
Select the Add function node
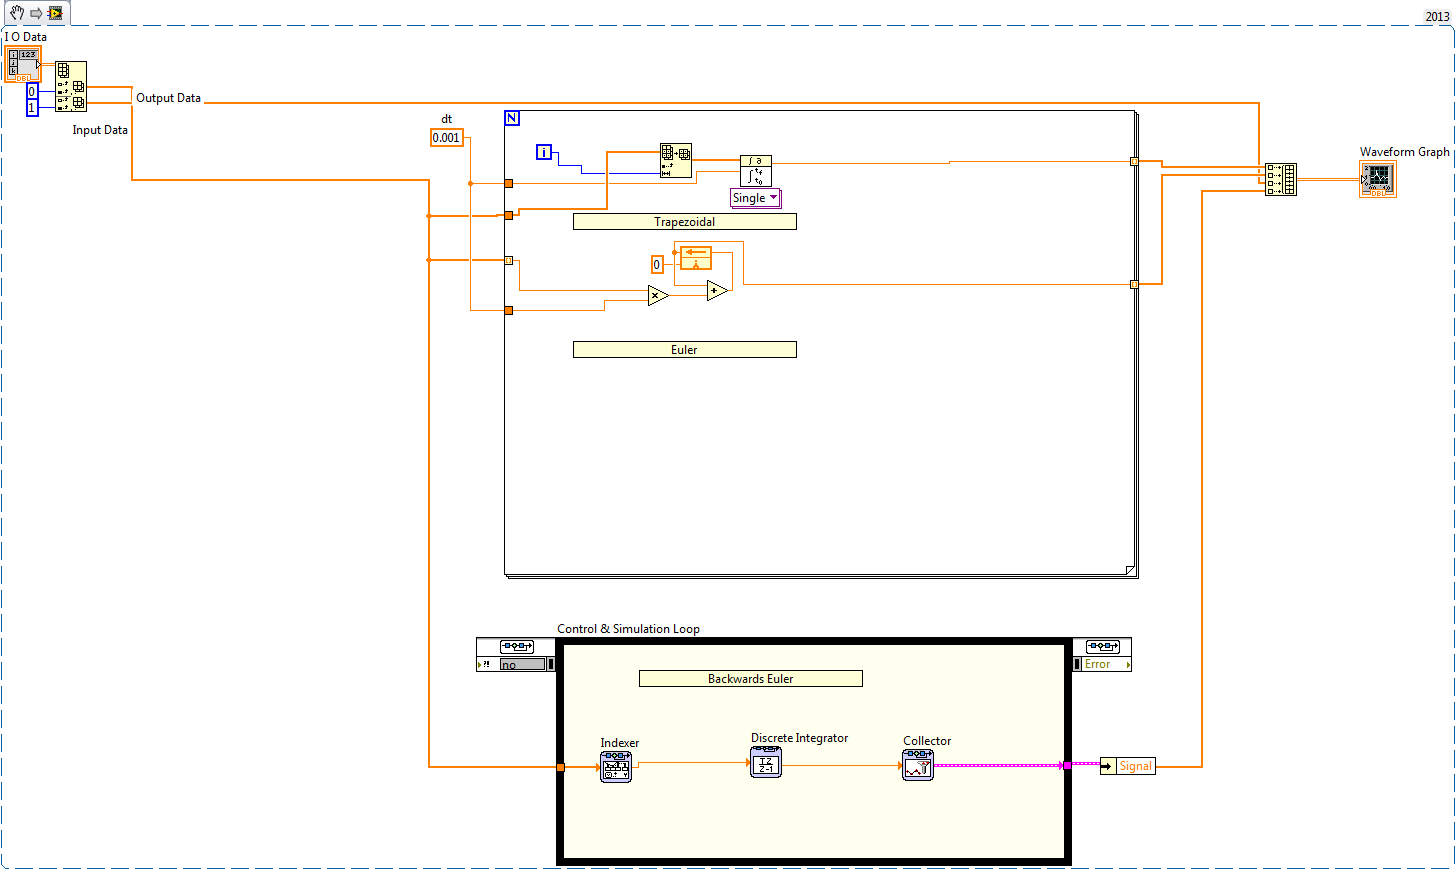[717, 290]
